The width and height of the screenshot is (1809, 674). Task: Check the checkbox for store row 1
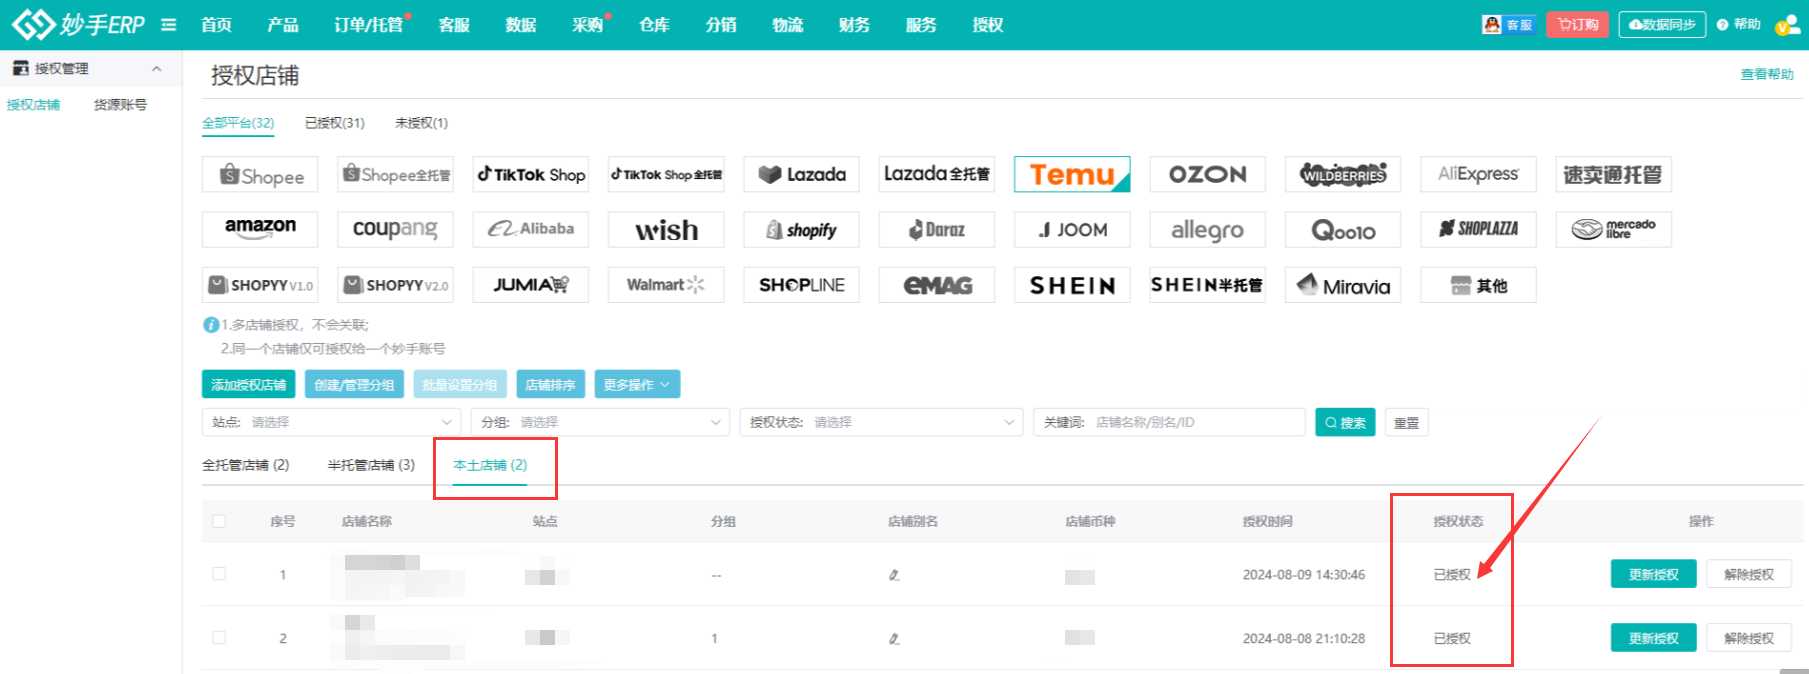coord(219,574)
